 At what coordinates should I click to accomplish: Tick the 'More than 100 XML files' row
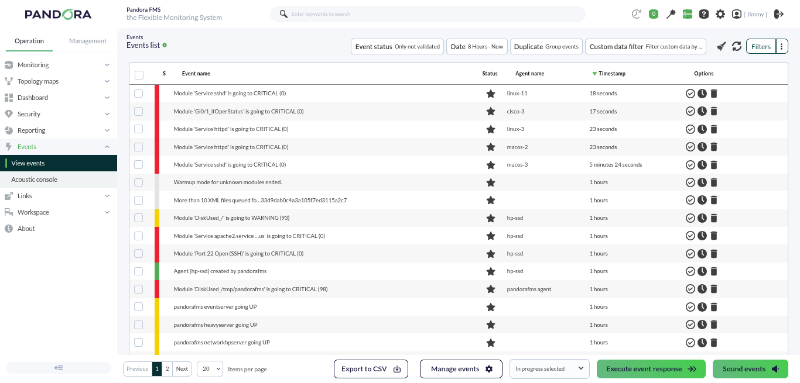click(139, 200)
